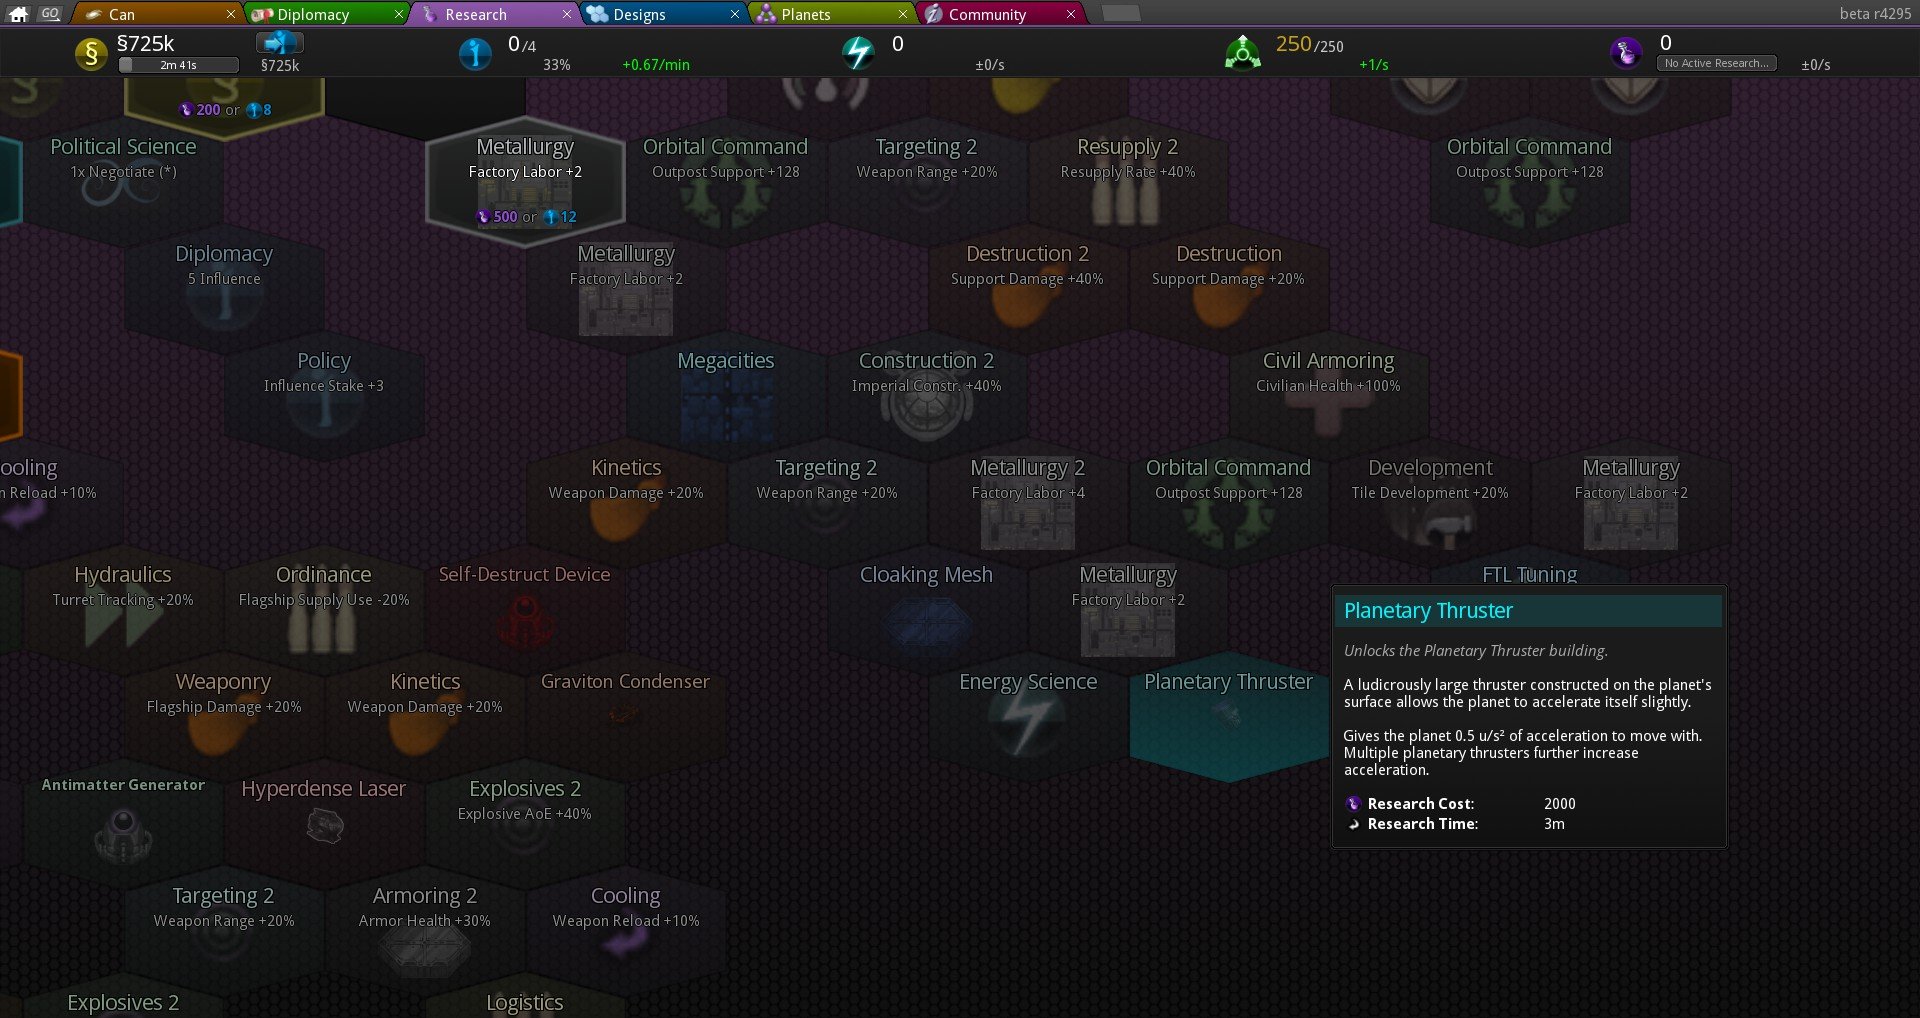Click the lightning energy resource icon
This screenshot has width=1920, height=1018.
(858, 53)
